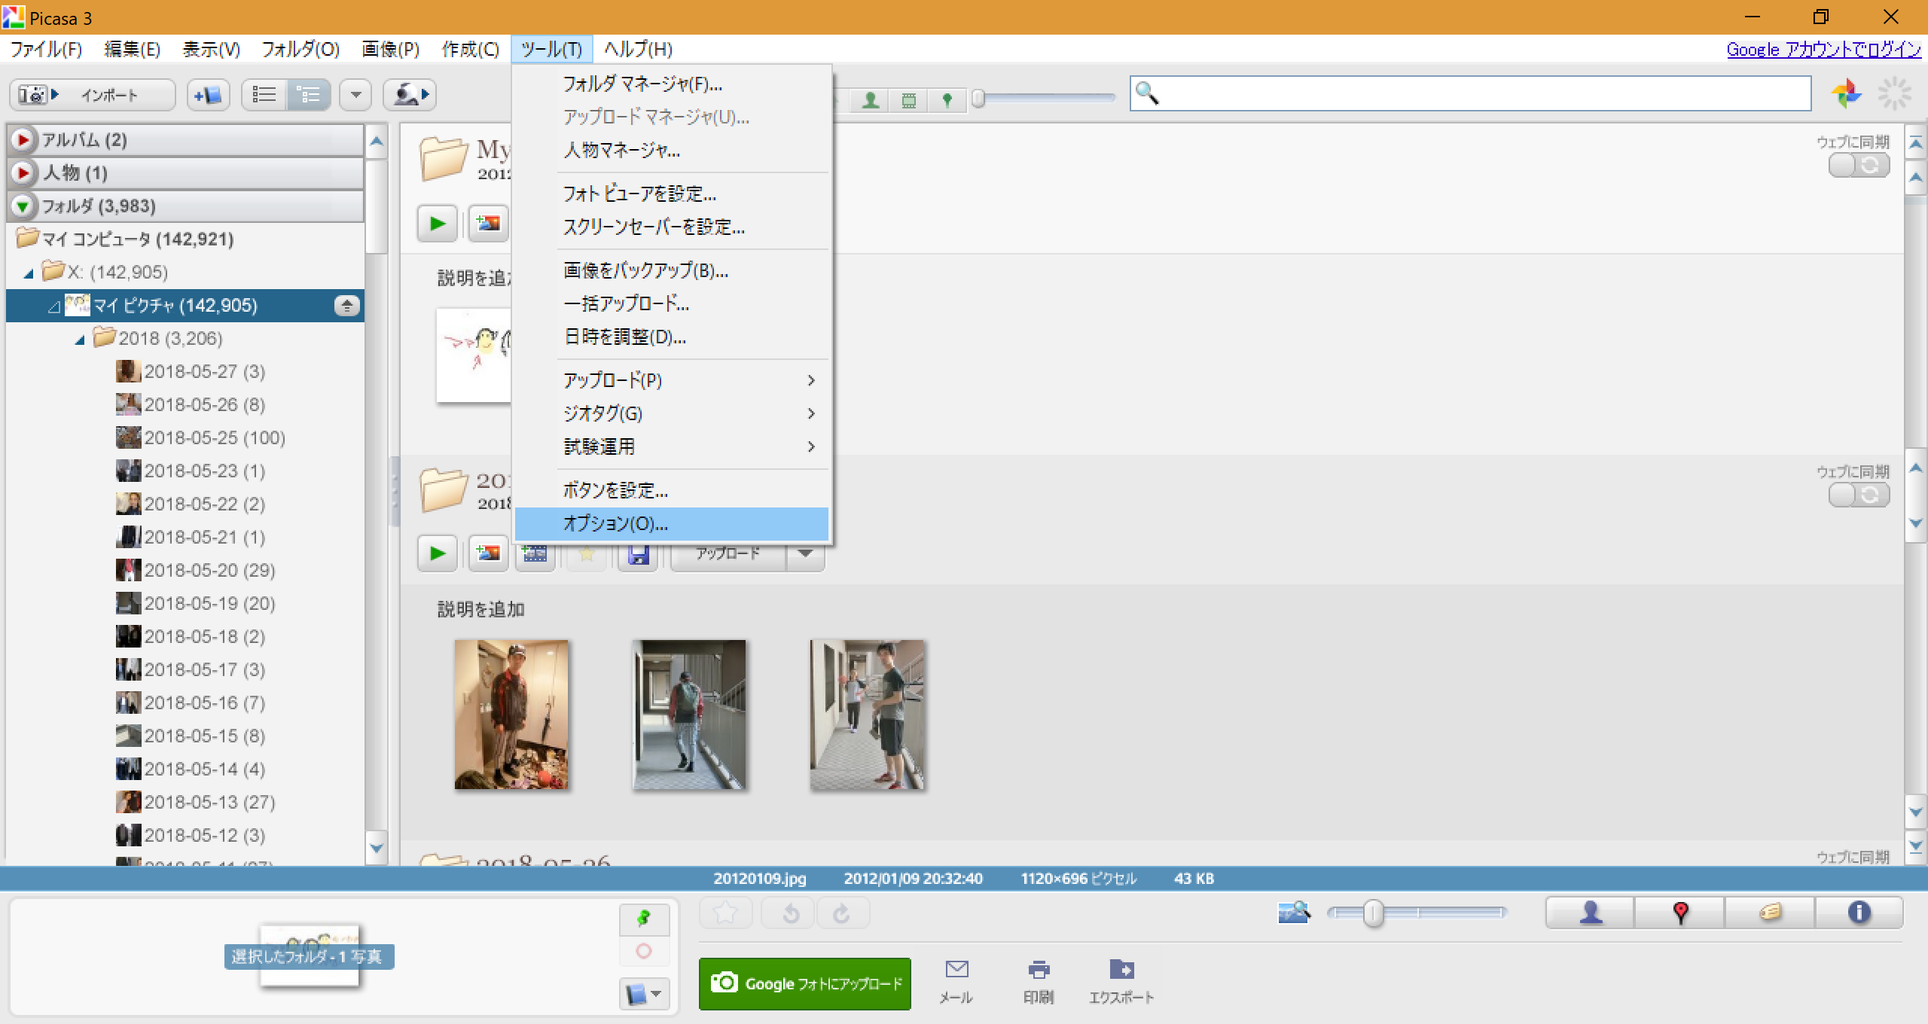Image resolution: width=1928 pixels, height=1024 pixels.
Task: Open the Upload (アップロード) submenu
Action: 671,380
